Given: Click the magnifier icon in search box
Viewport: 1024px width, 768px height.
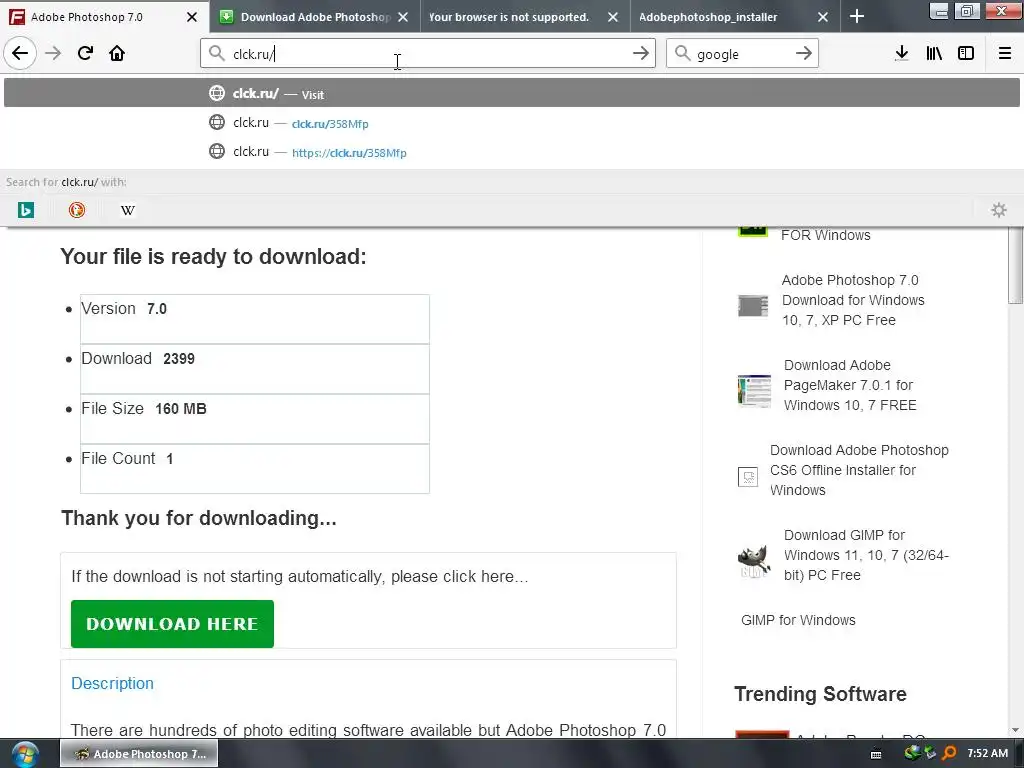Looking at the screenshot, I should pos(682,54).
